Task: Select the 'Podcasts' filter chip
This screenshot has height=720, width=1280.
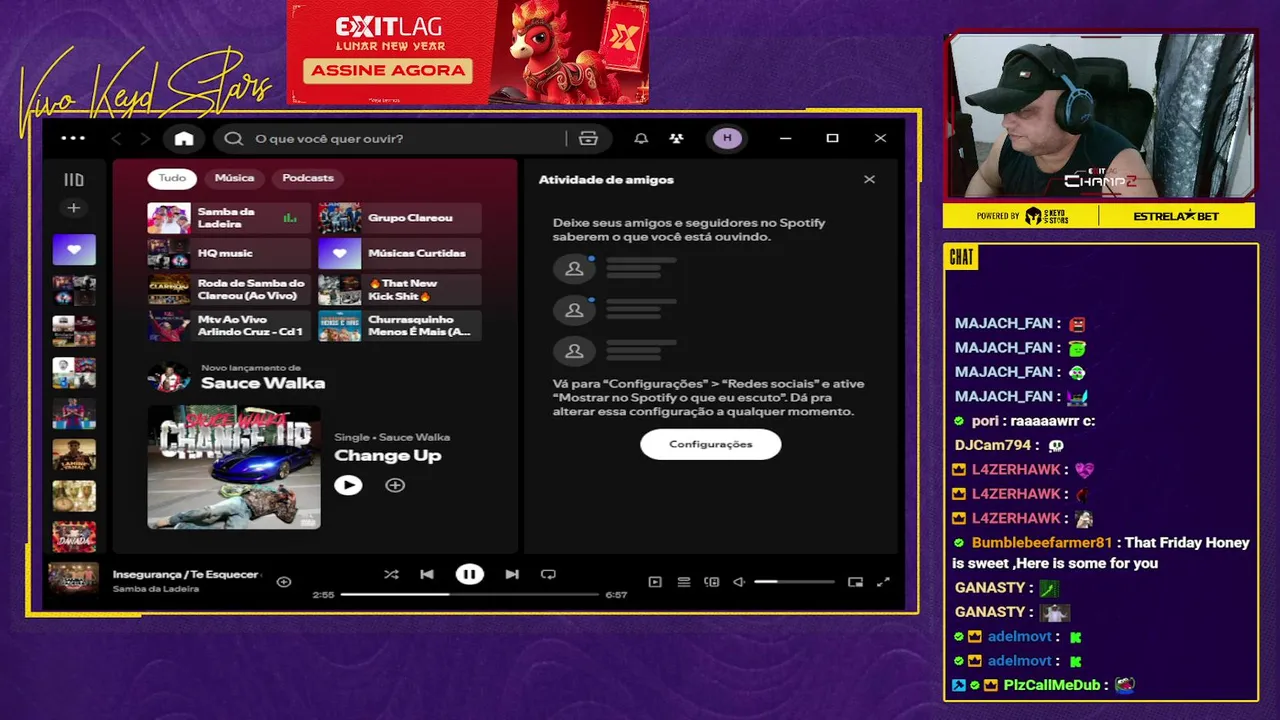Action: click(308, 178)
